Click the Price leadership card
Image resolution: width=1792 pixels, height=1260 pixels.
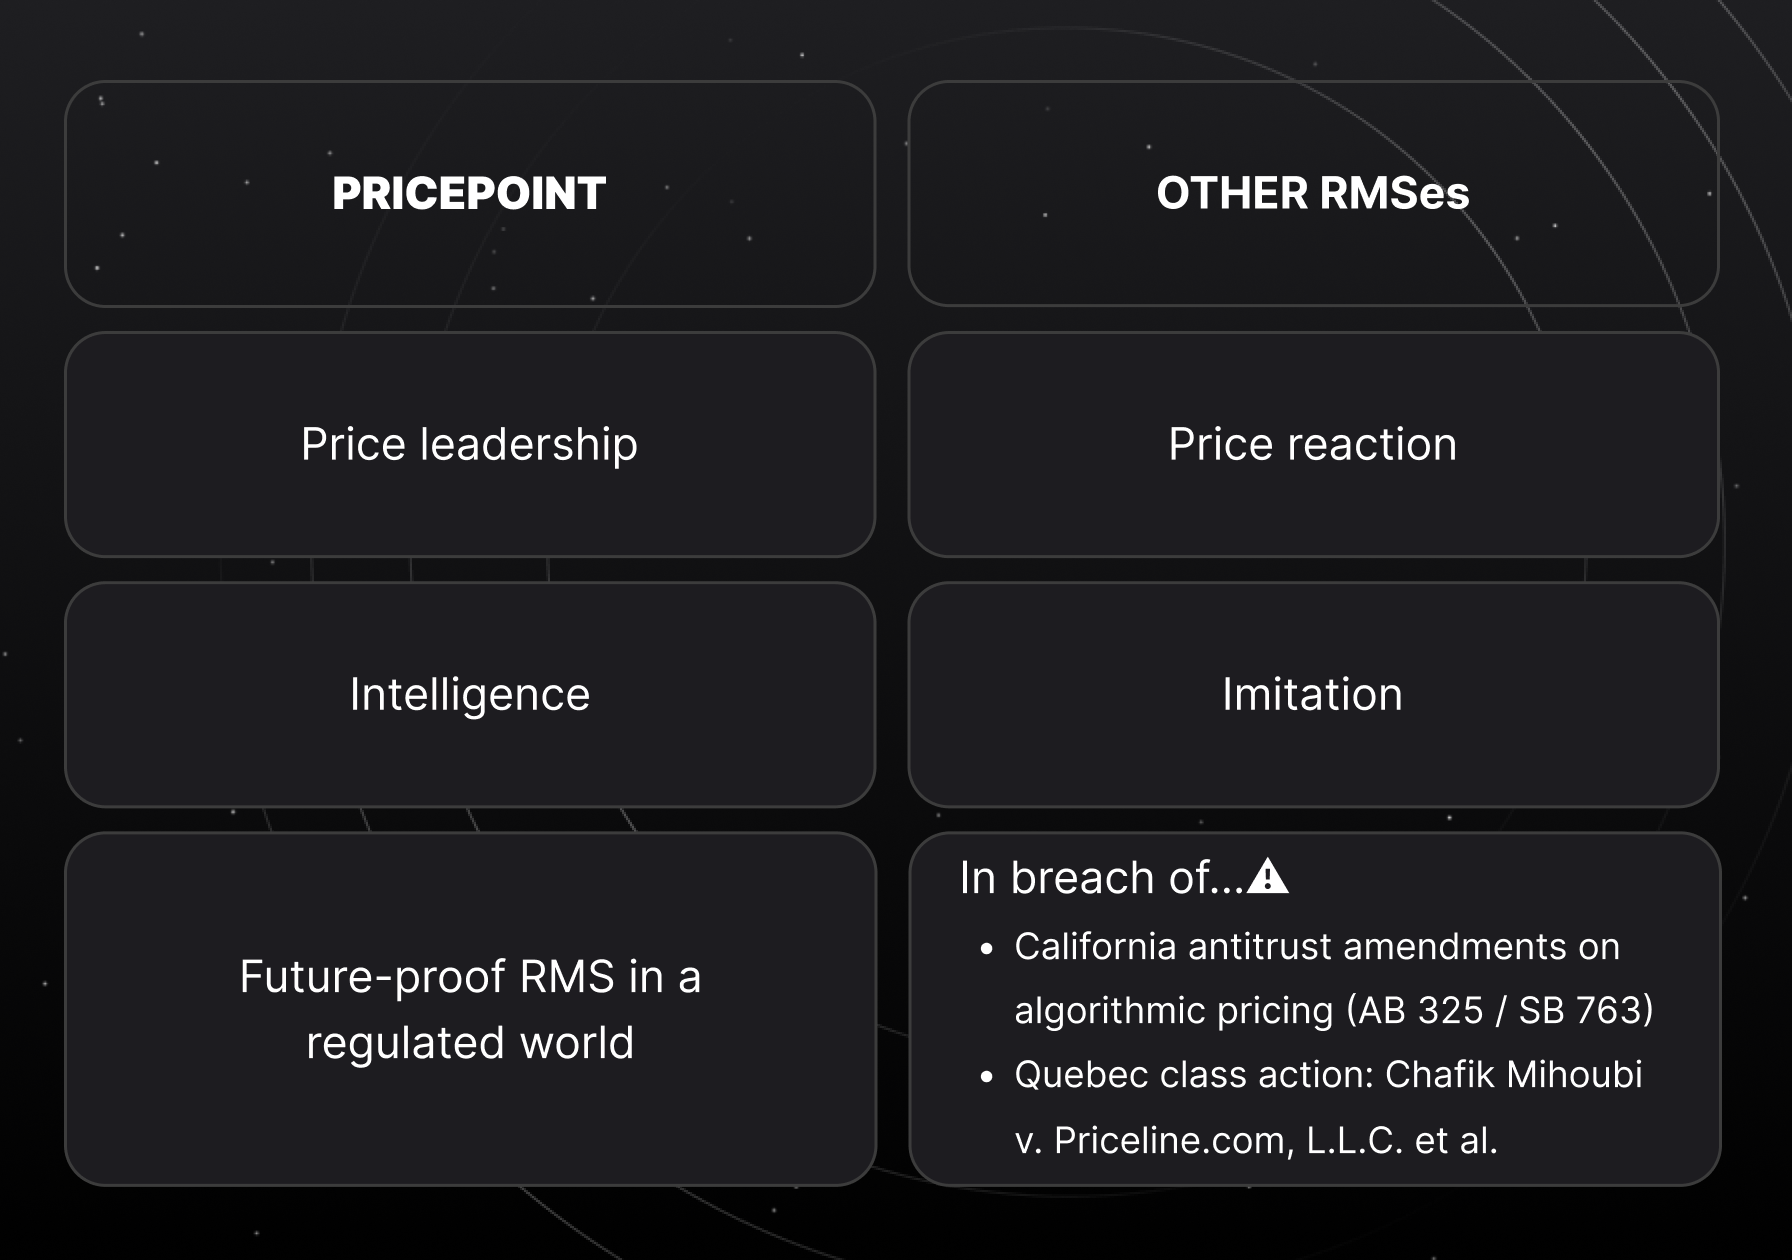pyautogui.click(x=470, y=444)
